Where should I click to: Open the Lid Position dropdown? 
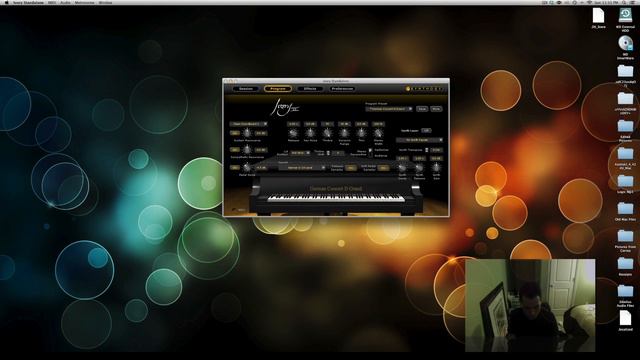pyautogui.click(x=300, y=153)
